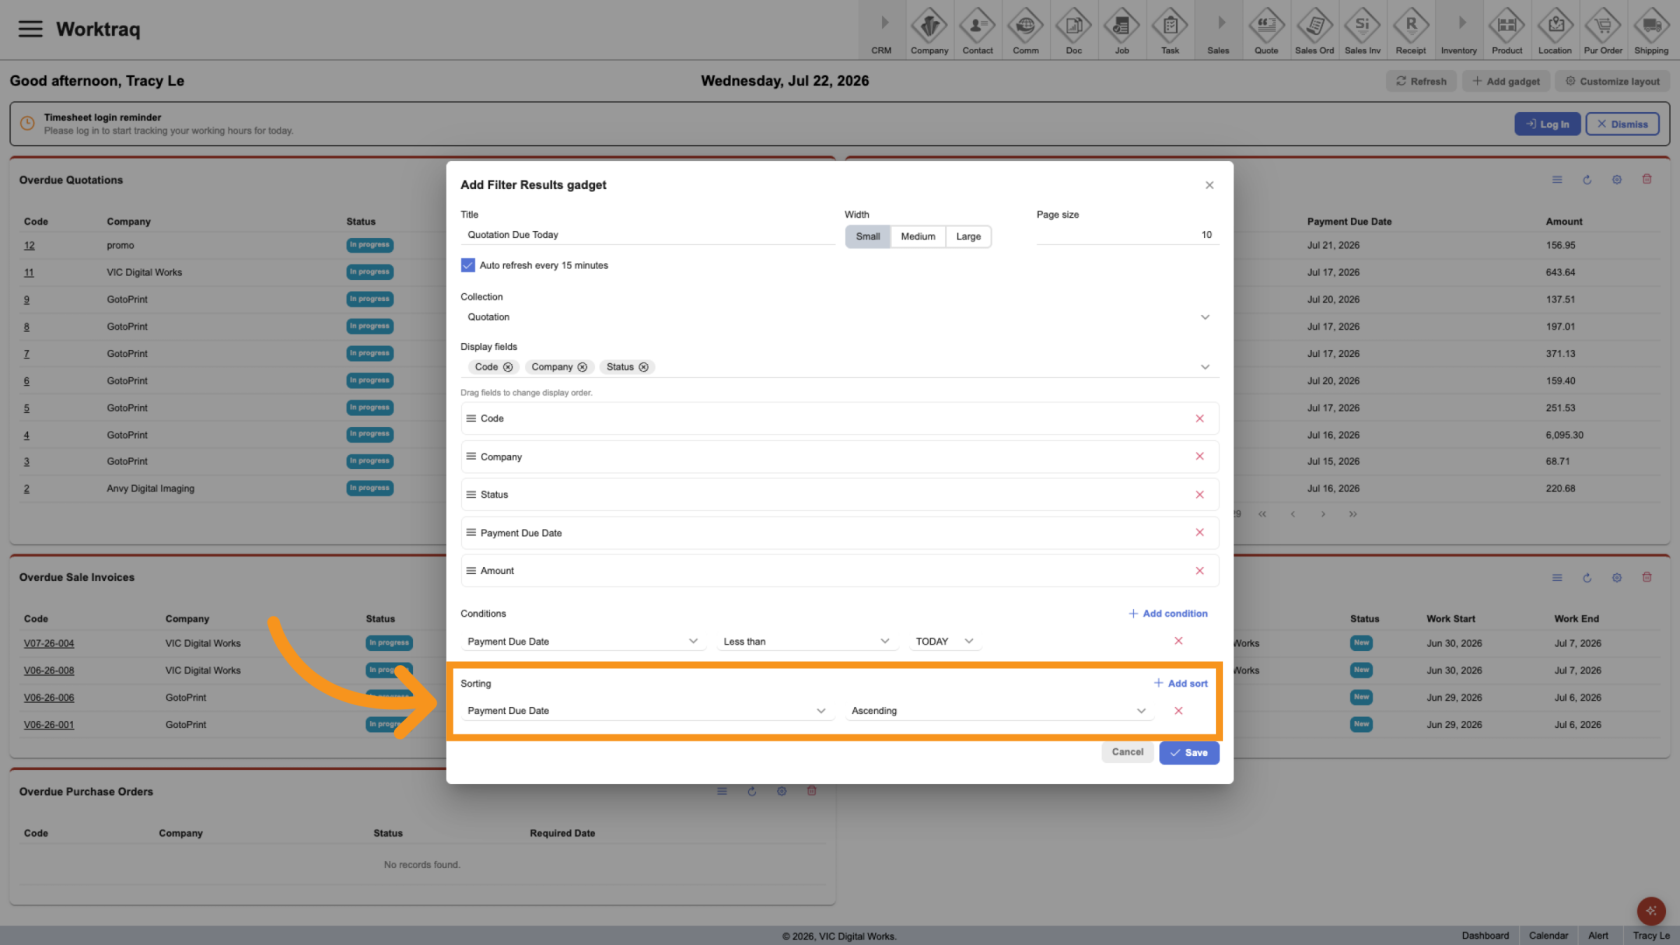Click the Refresh dashboard button

click(x=1421, y=81)
